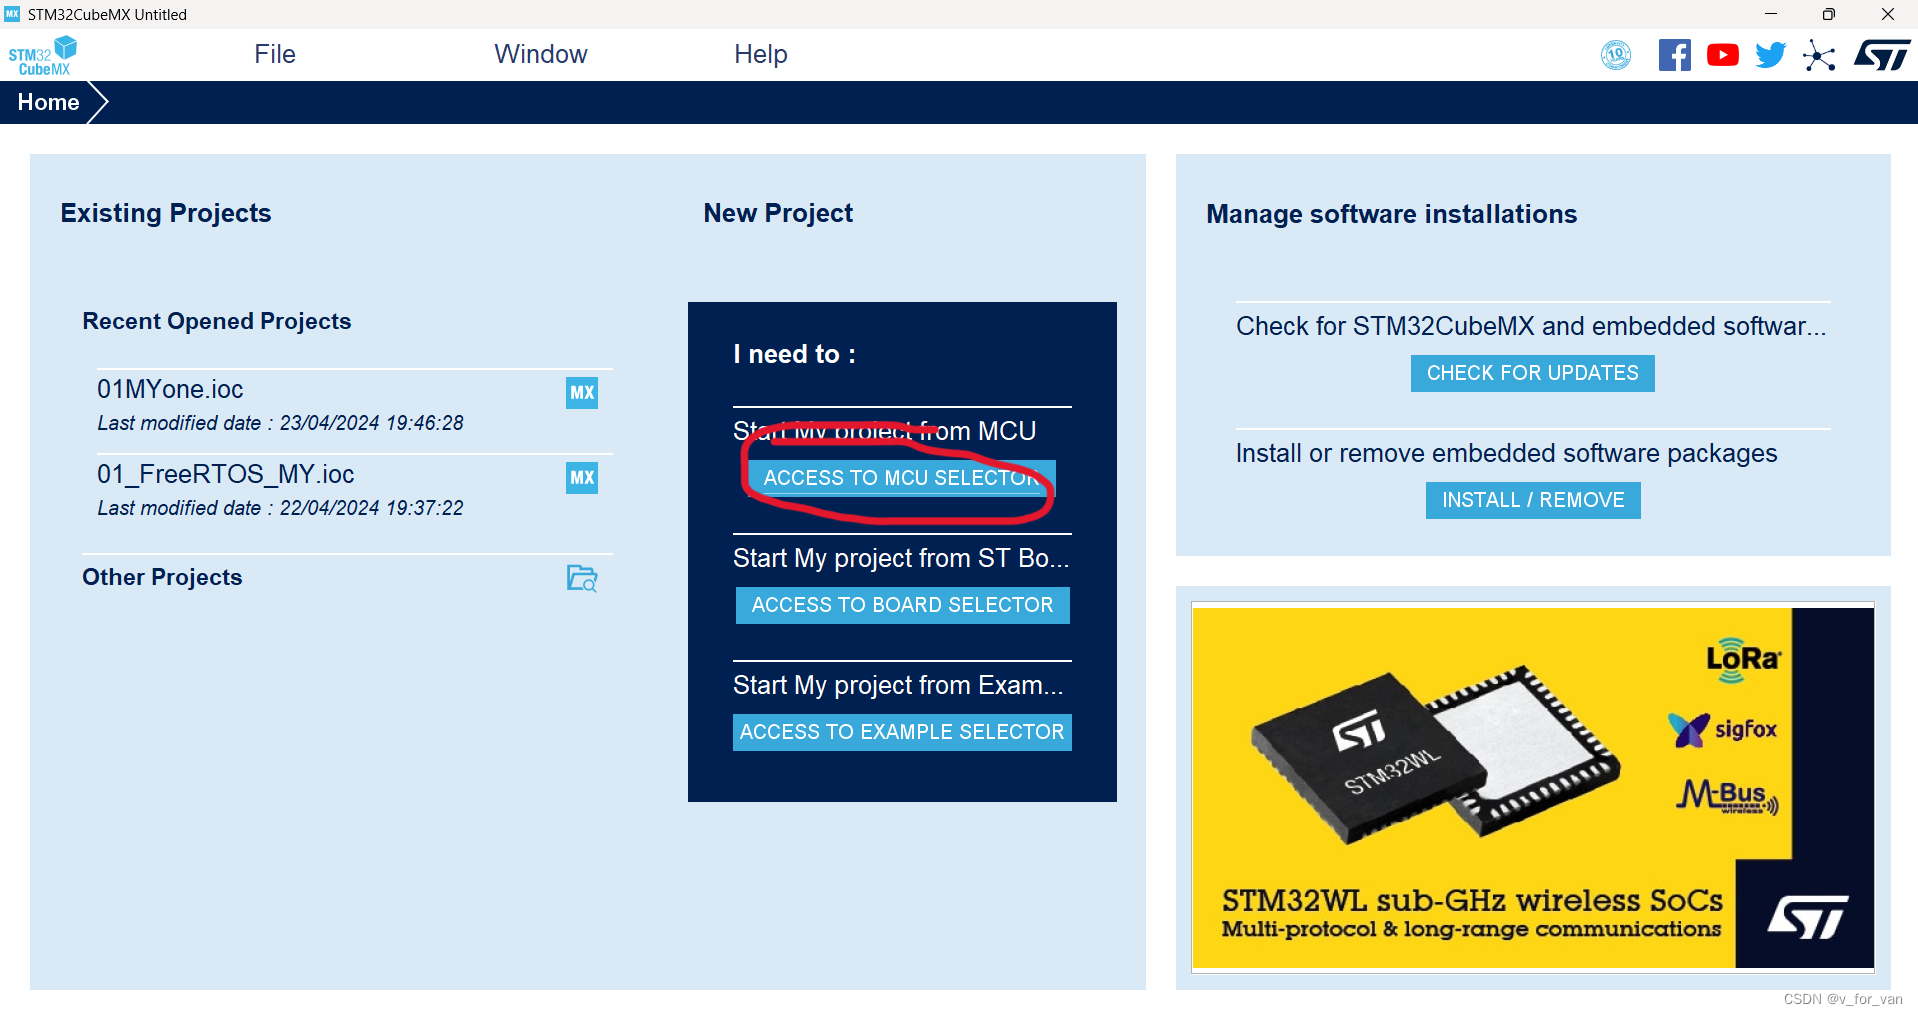Click CHECK FOR UPDATES button

pos(1532,373)
